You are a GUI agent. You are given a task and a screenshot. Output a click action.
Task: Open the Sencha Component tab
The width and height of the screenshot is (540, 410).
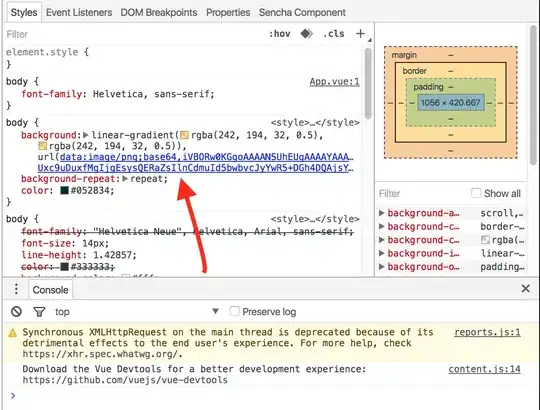click(x=302, y=12)
